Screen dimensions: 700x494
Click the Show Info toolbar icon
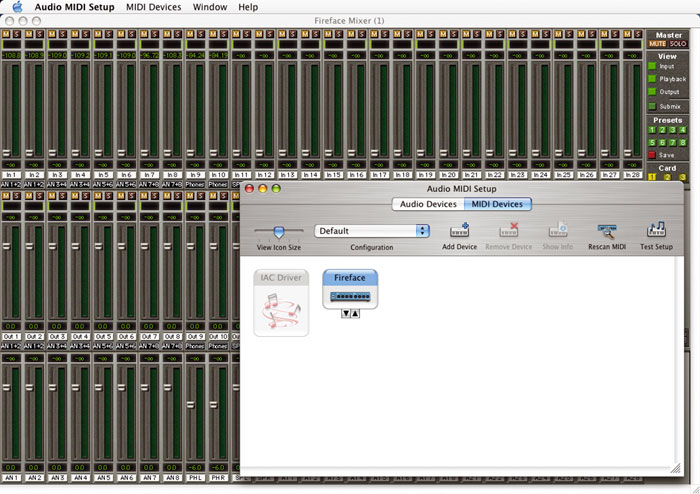(x=557, y=231)
